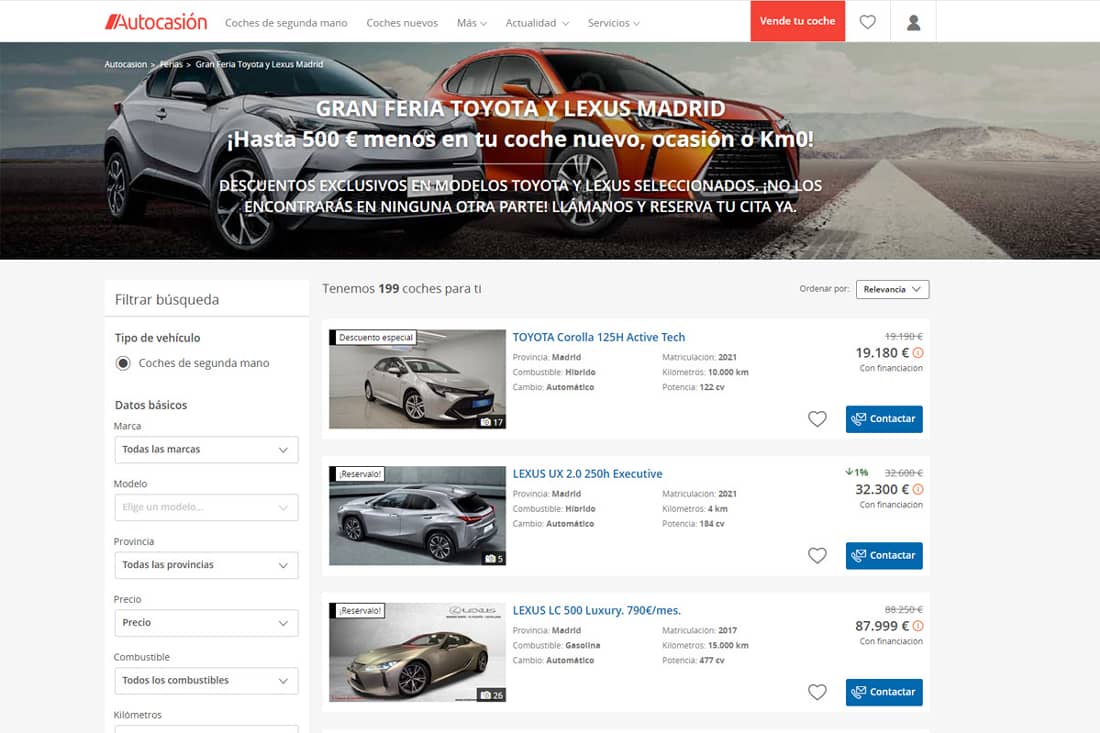
Task: Open the Marca 'Todas las marcas' dropdown
Action: [206, 450]
